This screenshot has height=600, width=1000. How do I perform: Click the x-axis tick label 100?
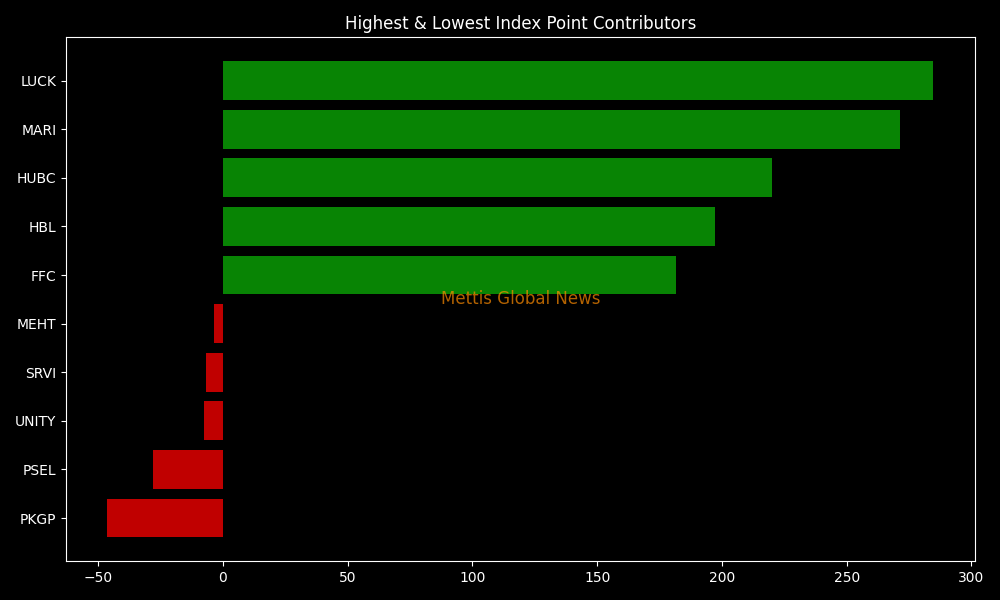tap(473, 578)
